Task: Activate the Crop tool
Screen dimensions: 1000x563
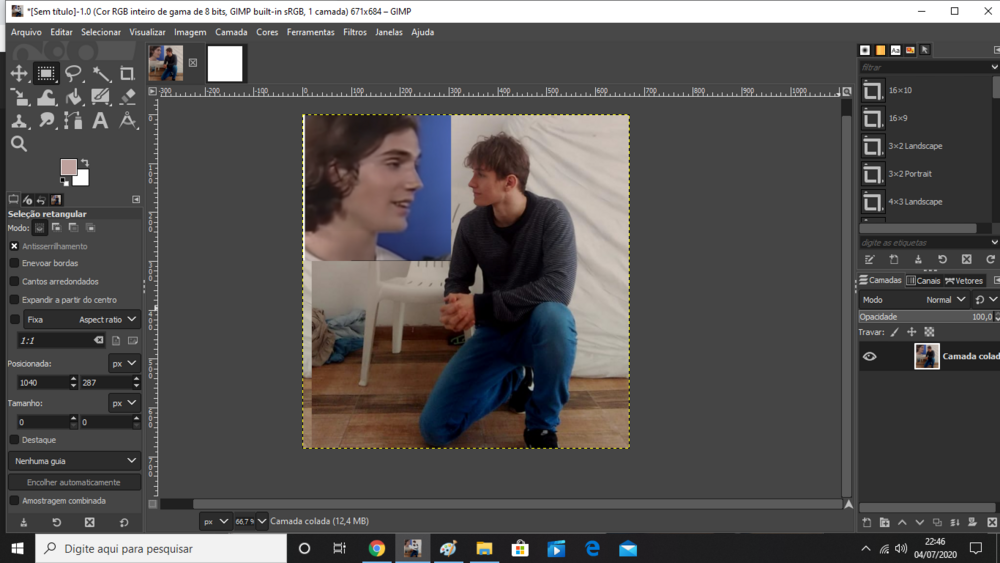Action: [127, 73]
